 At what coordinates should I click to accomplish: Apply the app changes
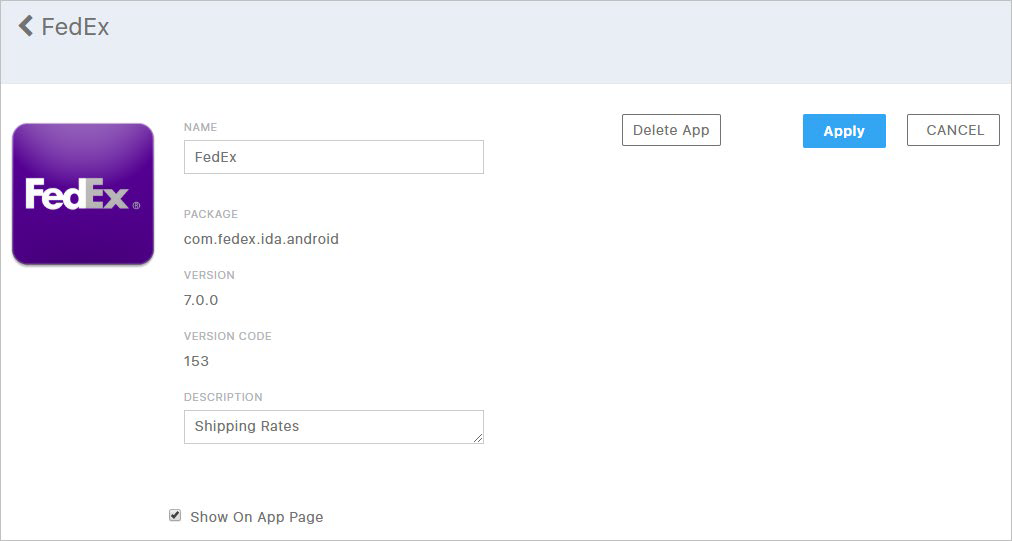(844, 131)
